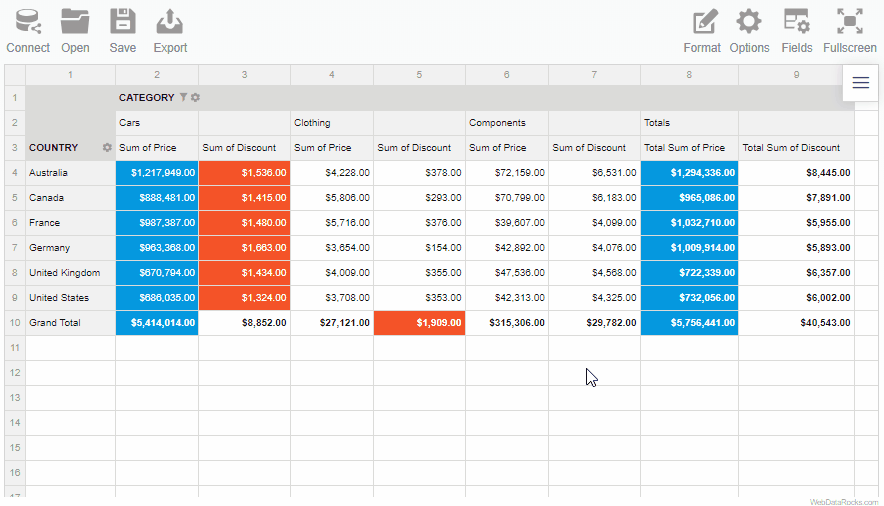The width and height of the screenshot is (884, 506).
Task: Open the CATEGORY filter funnel icon
Action: [183, 97]
